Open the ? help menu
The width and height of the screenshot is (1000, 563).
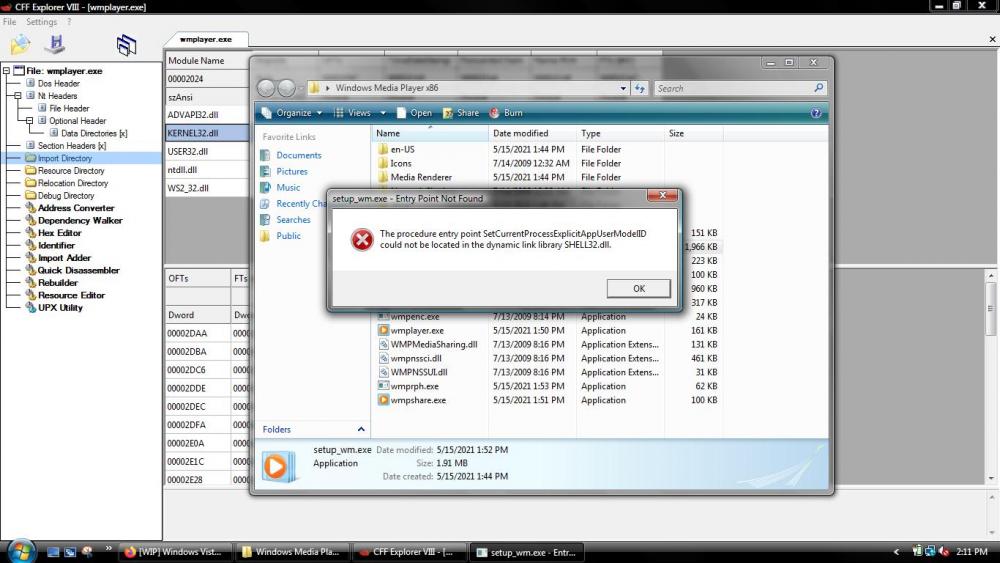coord(69,22)
